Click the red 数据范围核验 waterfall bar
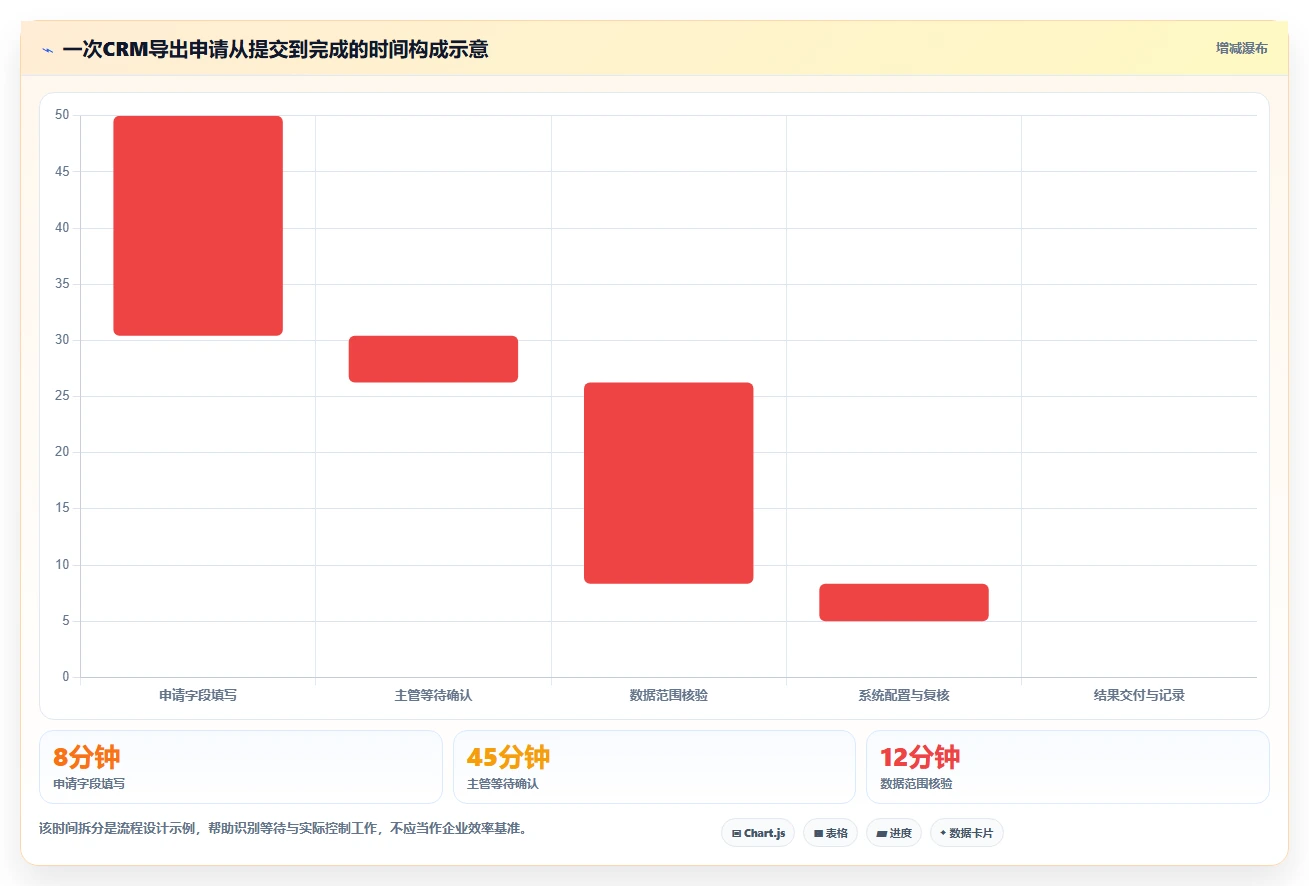The height and width of the screenshot is (886, 1309). point(668,483)
